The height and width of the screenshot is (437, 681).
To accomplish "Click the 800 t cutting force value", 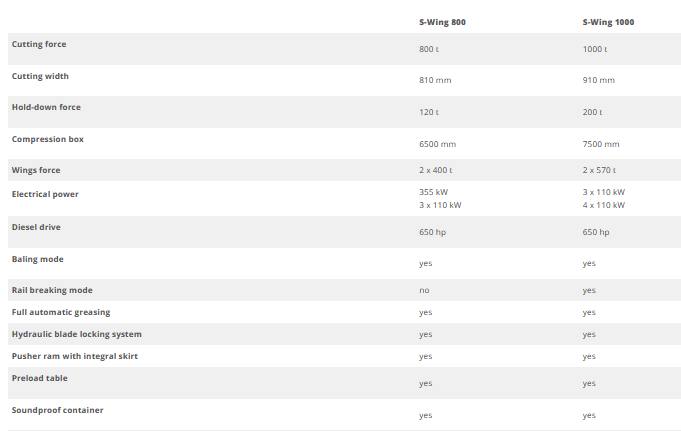I will 429,49.
